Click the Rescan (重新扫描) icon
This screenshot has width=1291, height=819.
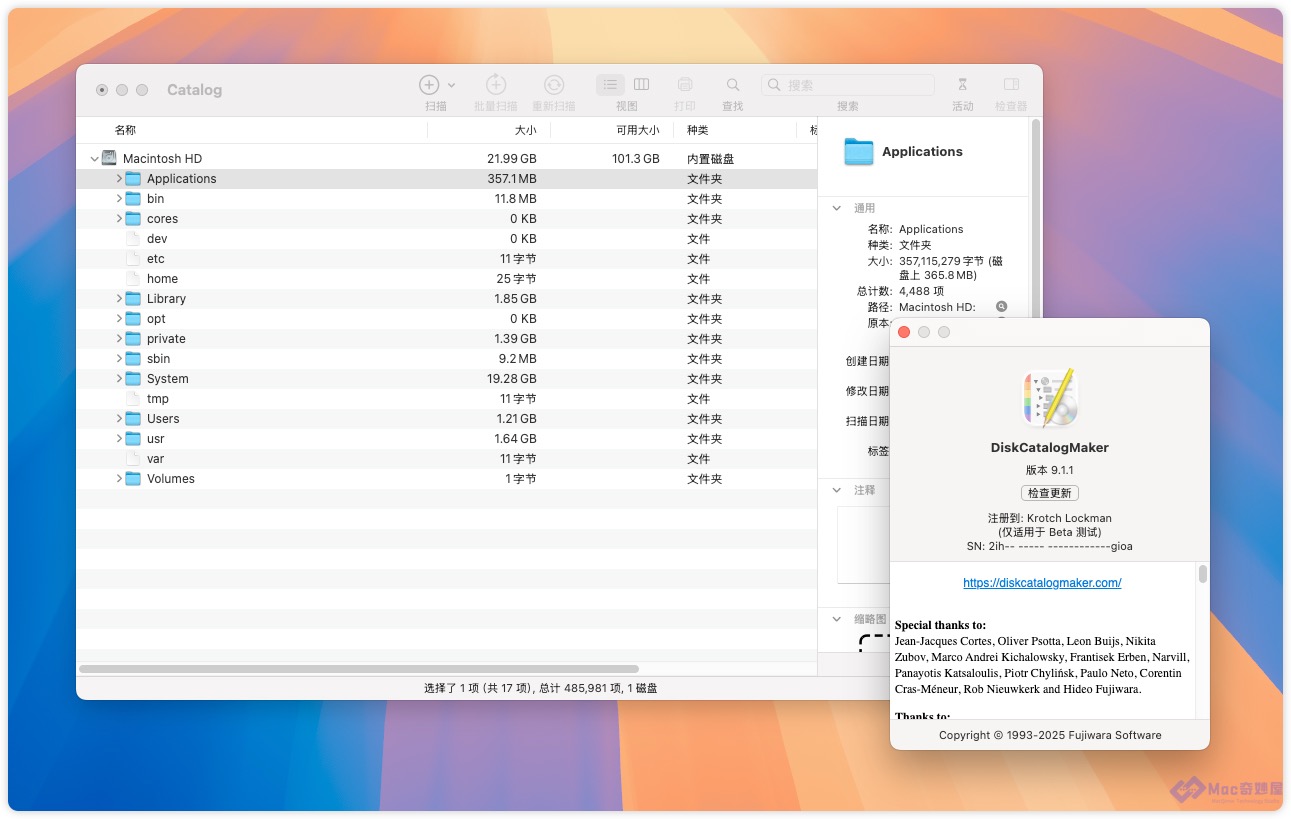point(554,85)
